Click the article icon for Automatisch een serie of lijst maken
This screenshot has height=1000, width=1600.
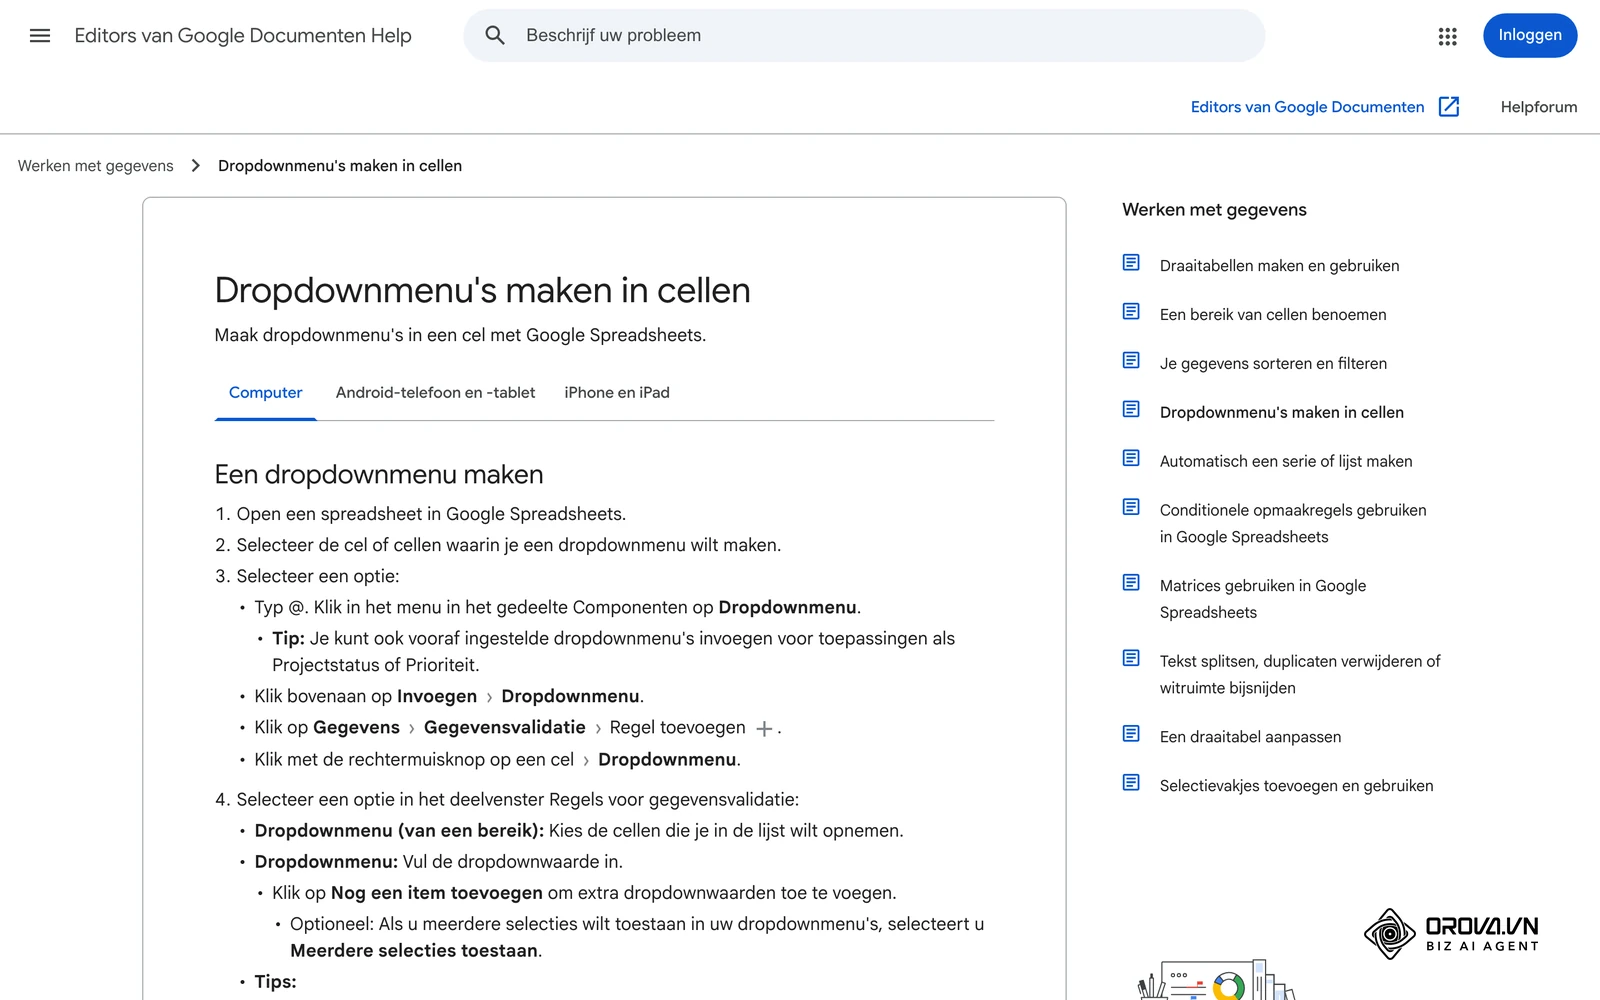coord(1131,459)
